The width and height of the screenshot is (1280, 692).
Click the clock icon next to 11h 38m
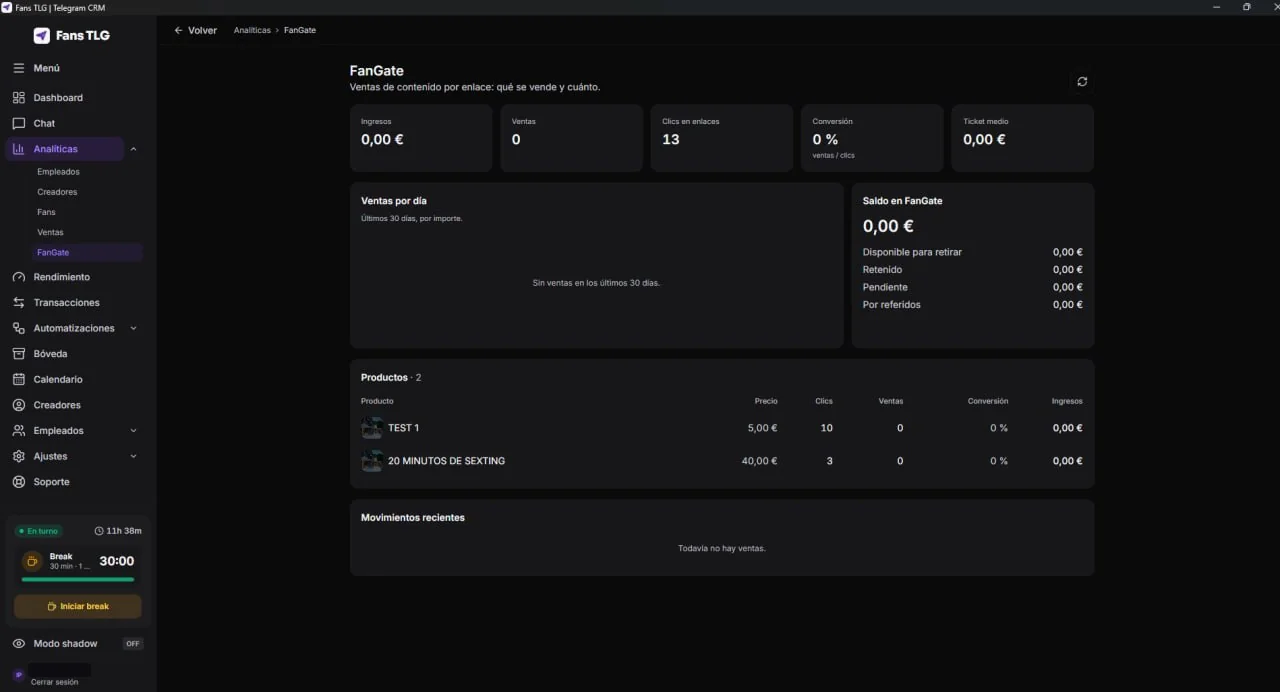[99, 531]
